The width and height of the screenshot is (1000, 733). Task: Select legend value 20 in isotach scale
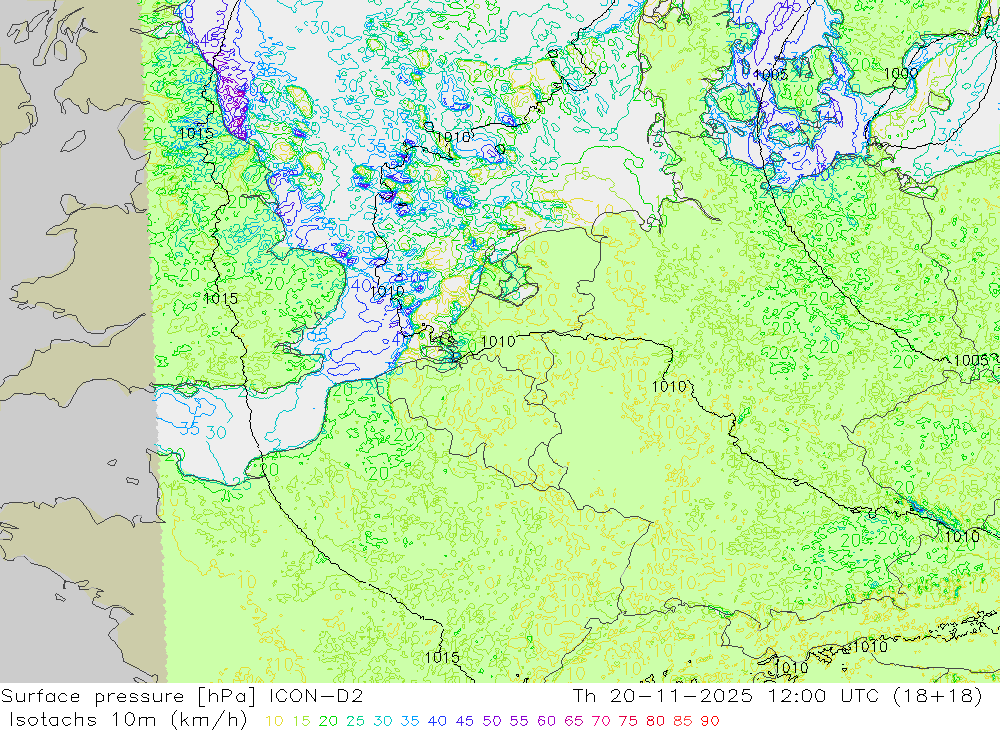[x=328, y=721]
